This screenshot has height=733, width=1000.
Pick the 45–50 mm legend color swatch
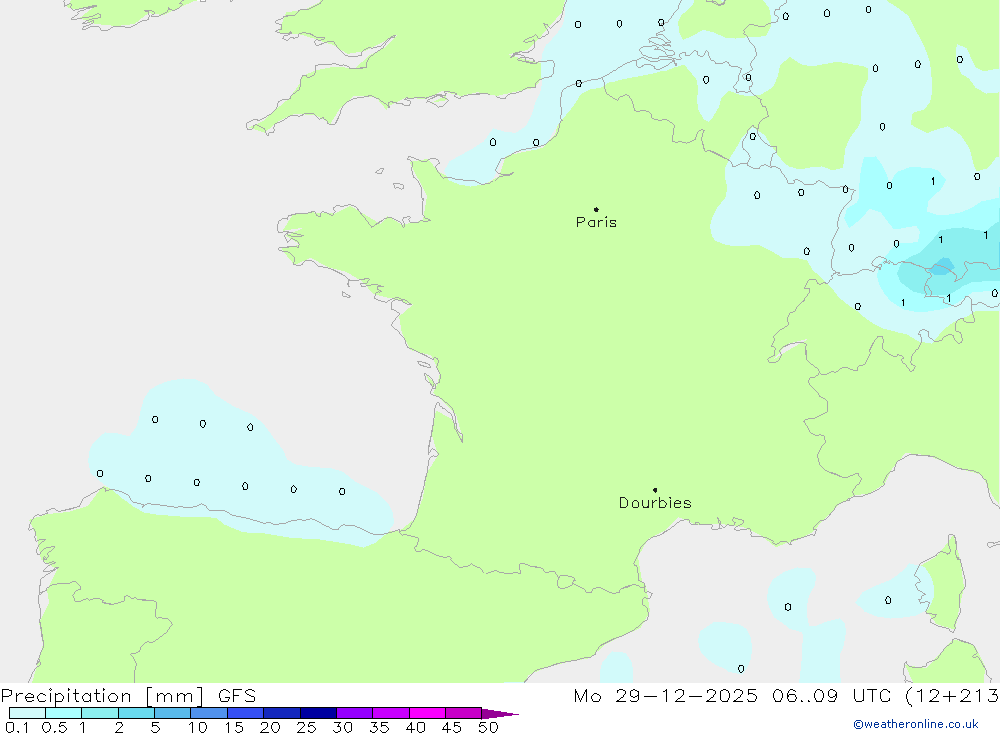tap(464, 713)
